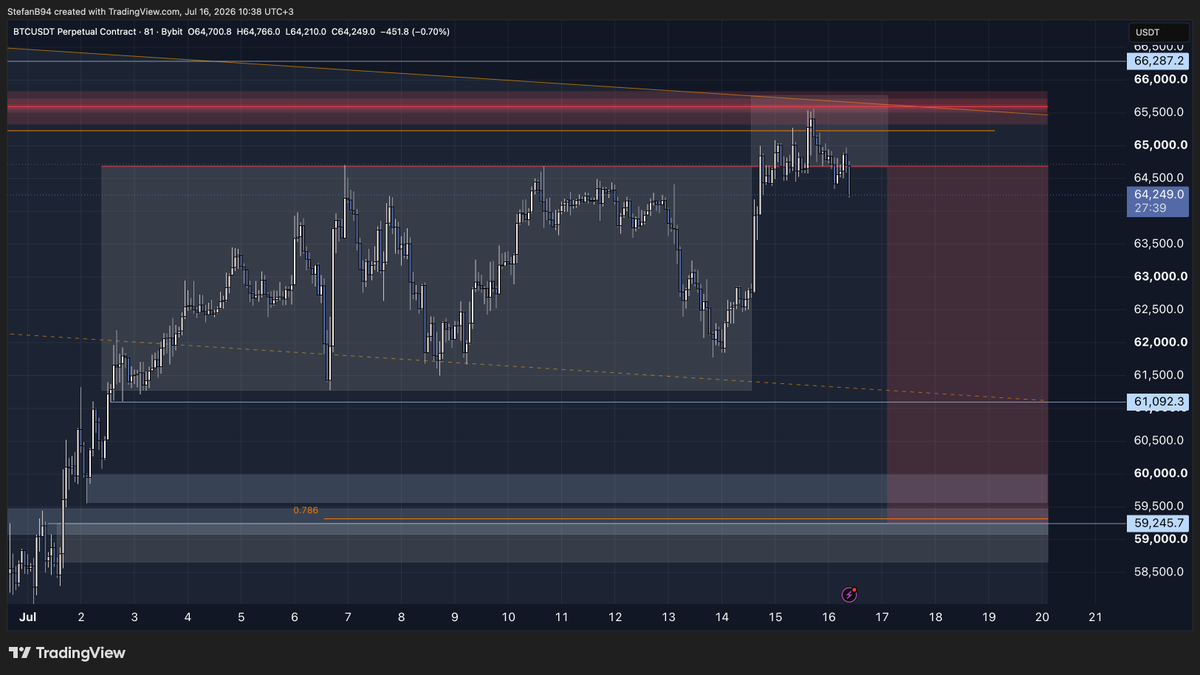
Task: Click the 61,092.3 price label
Action: [x=1158, y=402]
